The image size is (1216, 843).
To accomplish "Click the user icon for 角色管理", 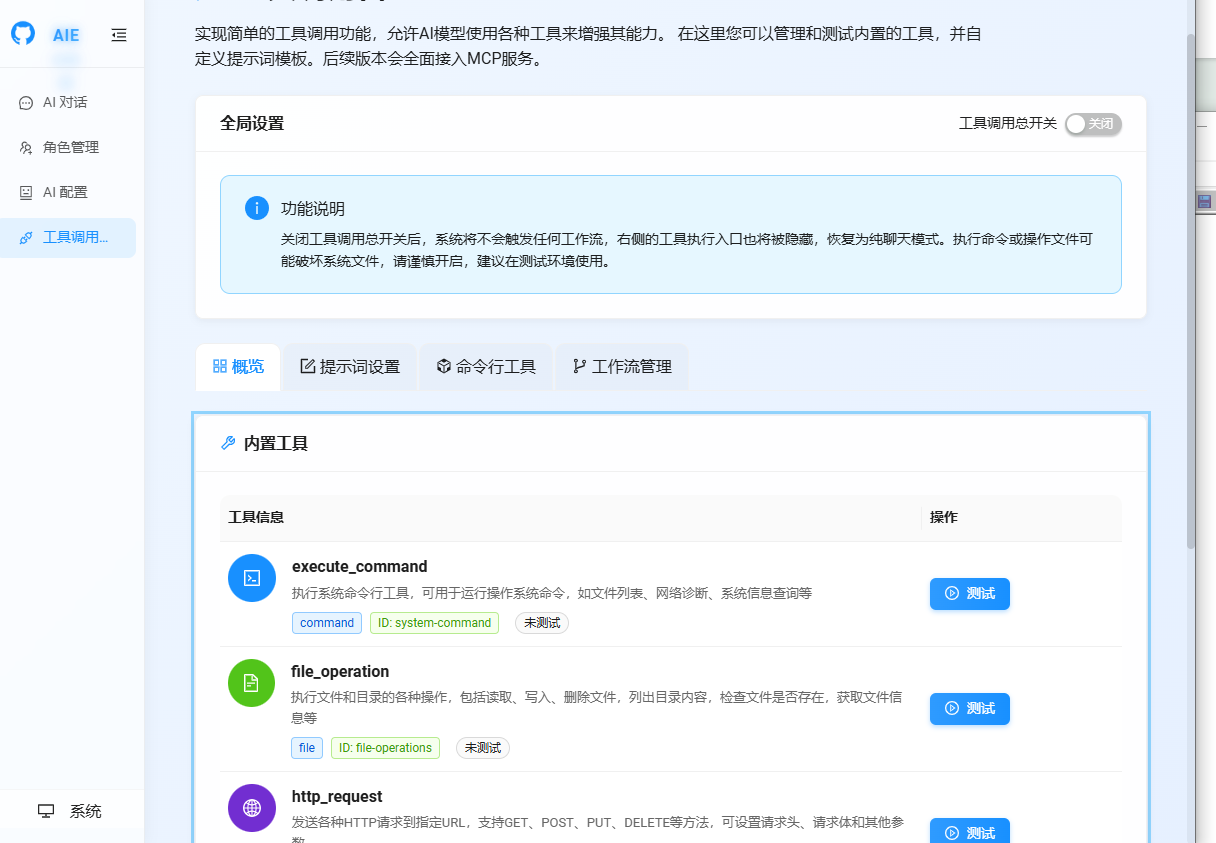I will [x=26, y=148].
